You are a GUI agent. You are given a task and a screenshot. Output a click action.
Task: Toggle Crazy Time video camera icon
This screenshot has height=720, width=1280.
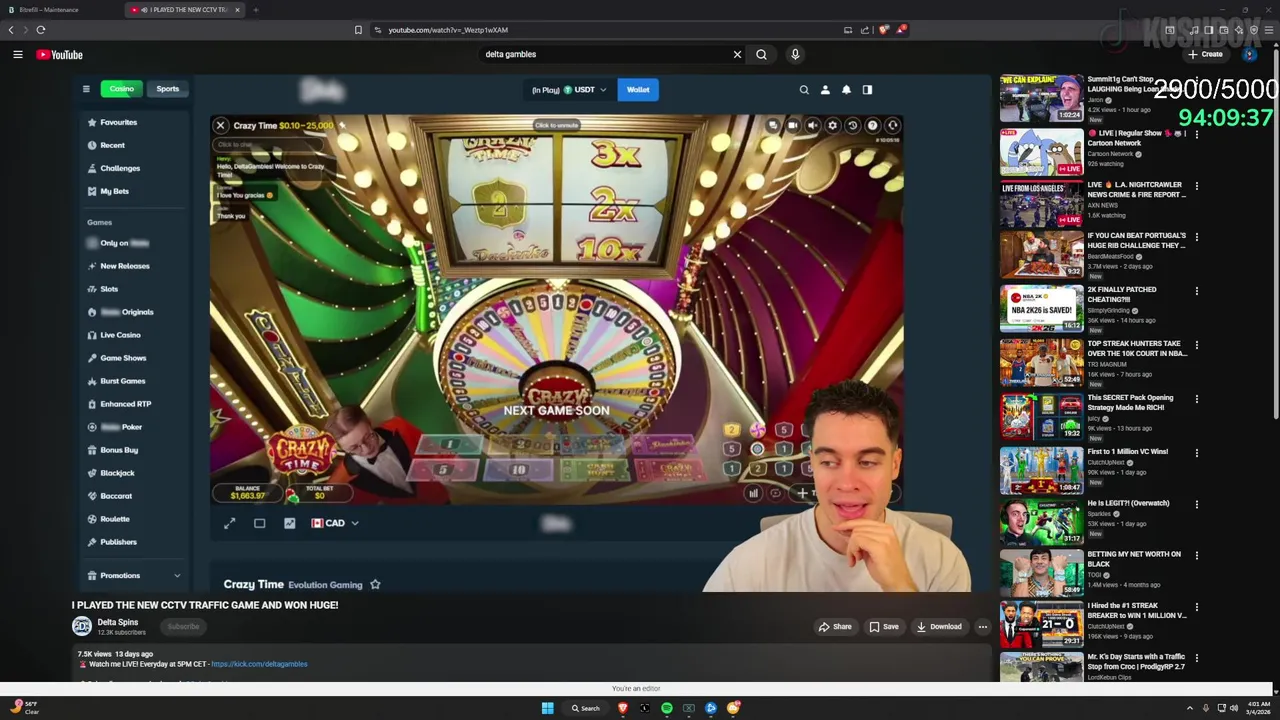click(x=792, y=126)
